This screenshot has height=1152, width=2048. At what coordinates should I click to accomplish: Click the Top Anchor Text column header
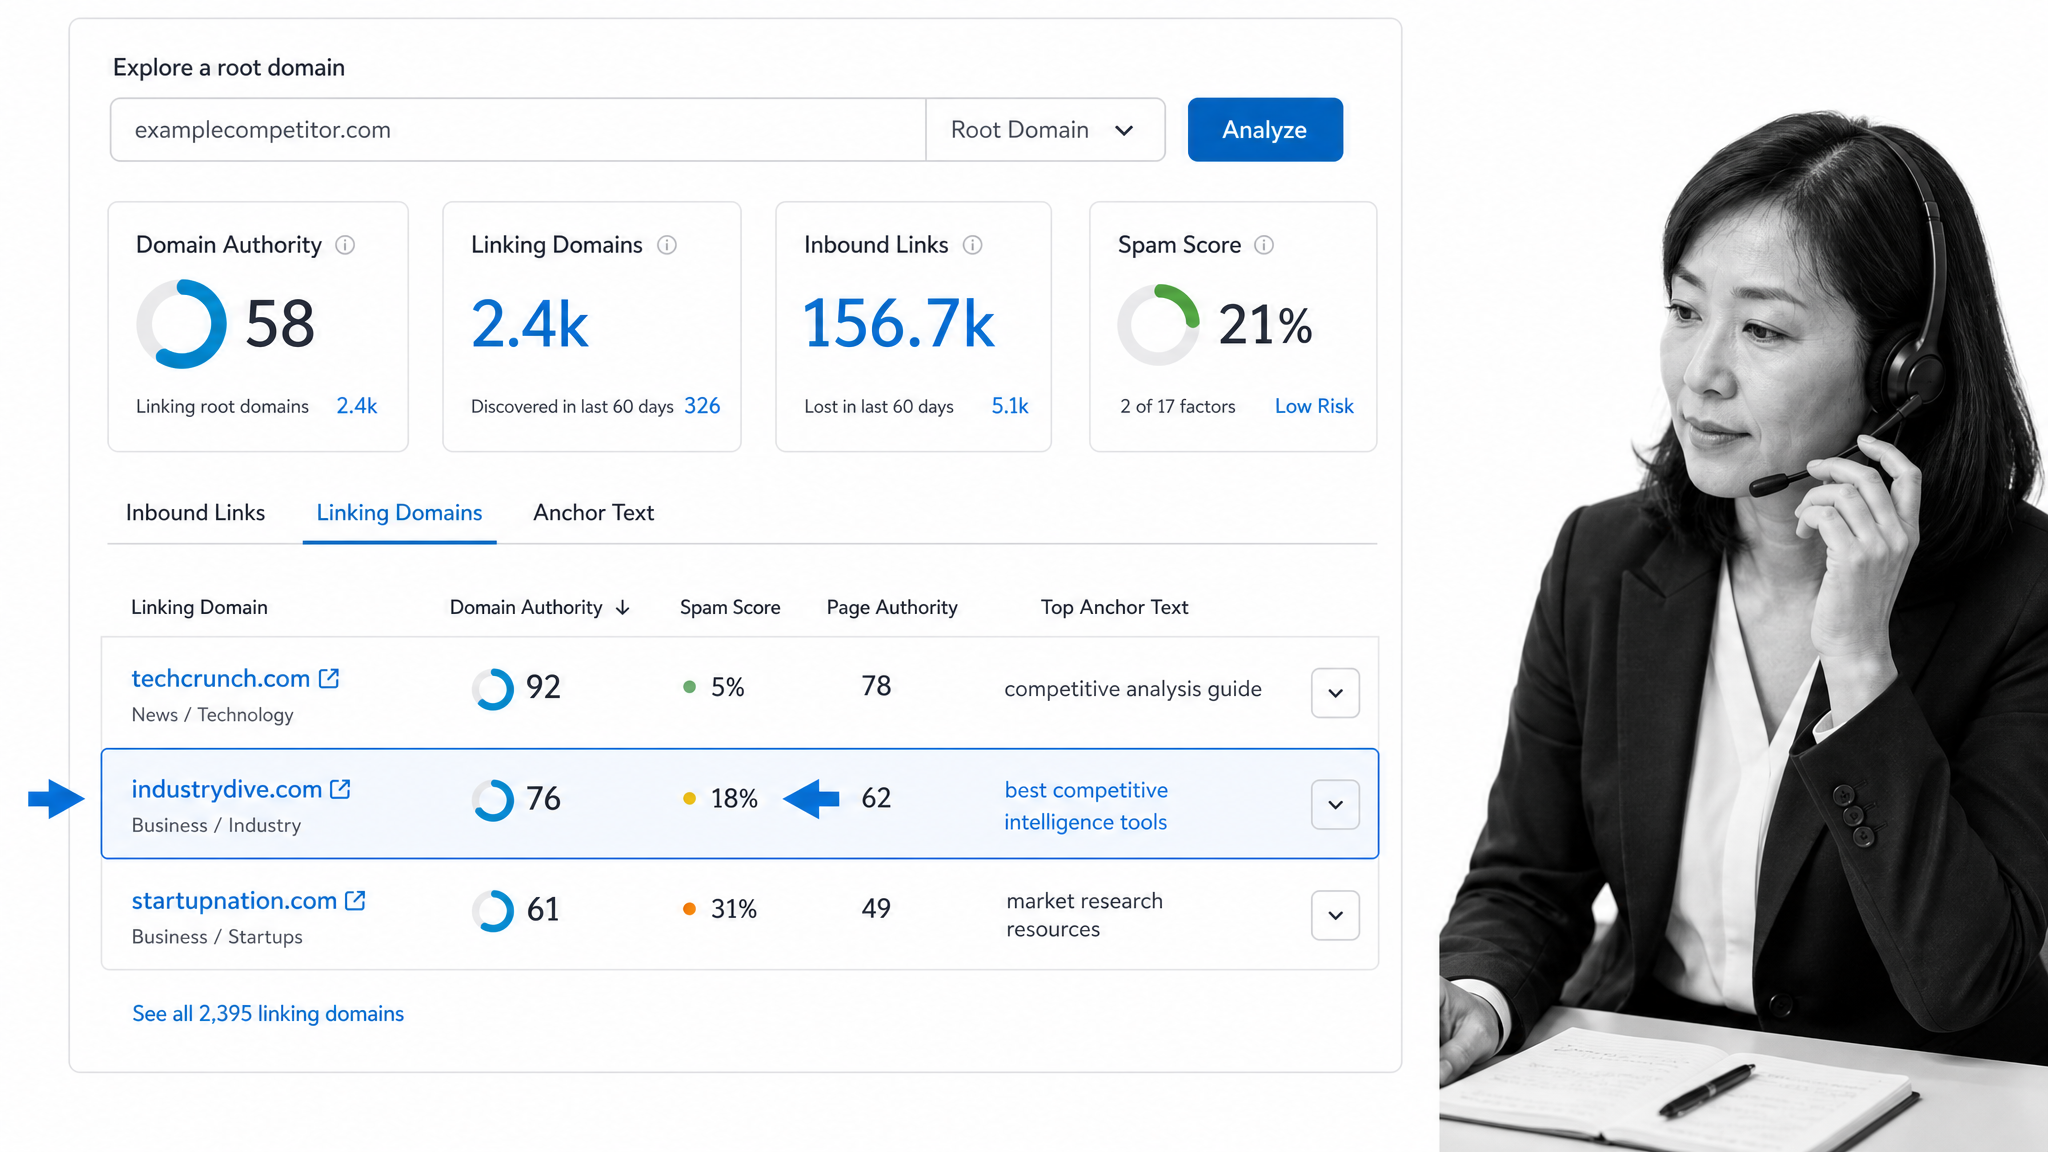pyautogui.click(x=1114, y=608)
